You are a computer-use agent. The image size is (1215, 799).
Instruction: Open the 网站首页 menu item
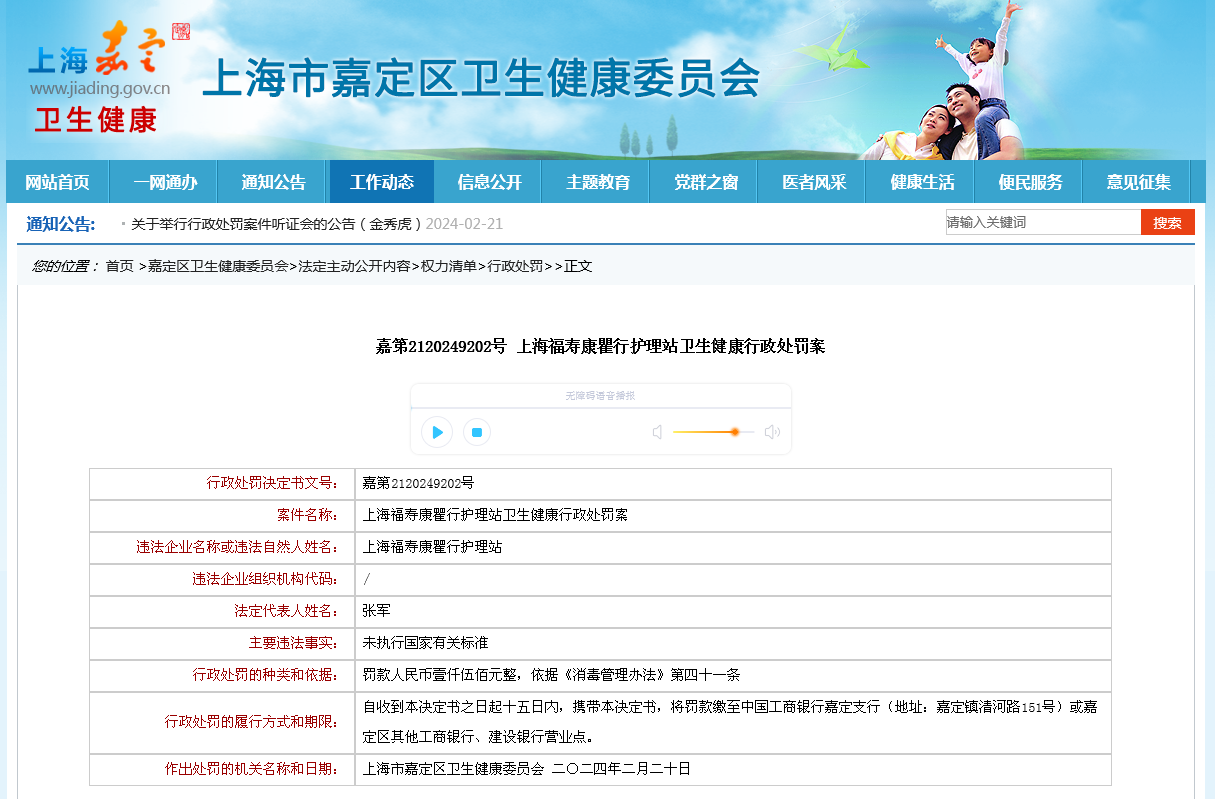57,182
